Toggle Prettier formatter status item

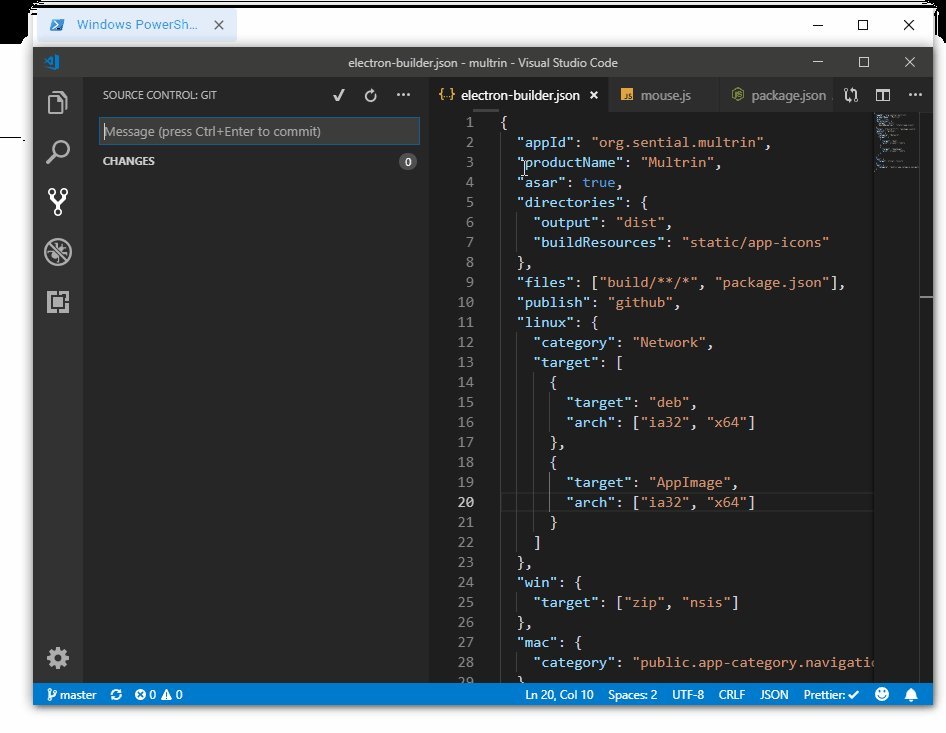832,694
